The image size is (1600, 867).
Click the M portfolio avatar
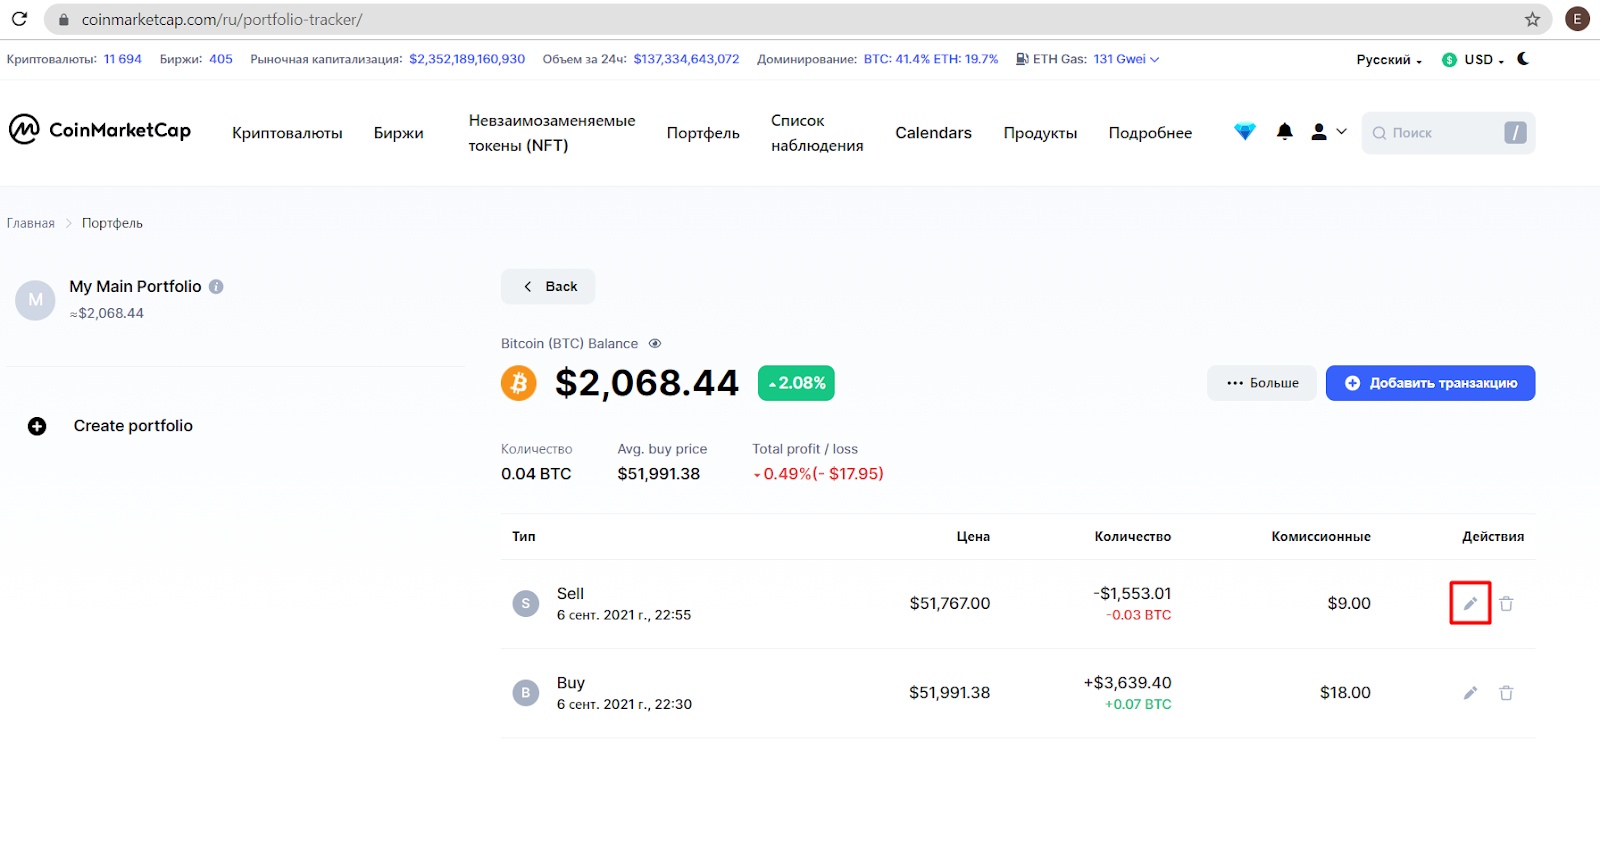pyautogui.click(x=35, y=300)
